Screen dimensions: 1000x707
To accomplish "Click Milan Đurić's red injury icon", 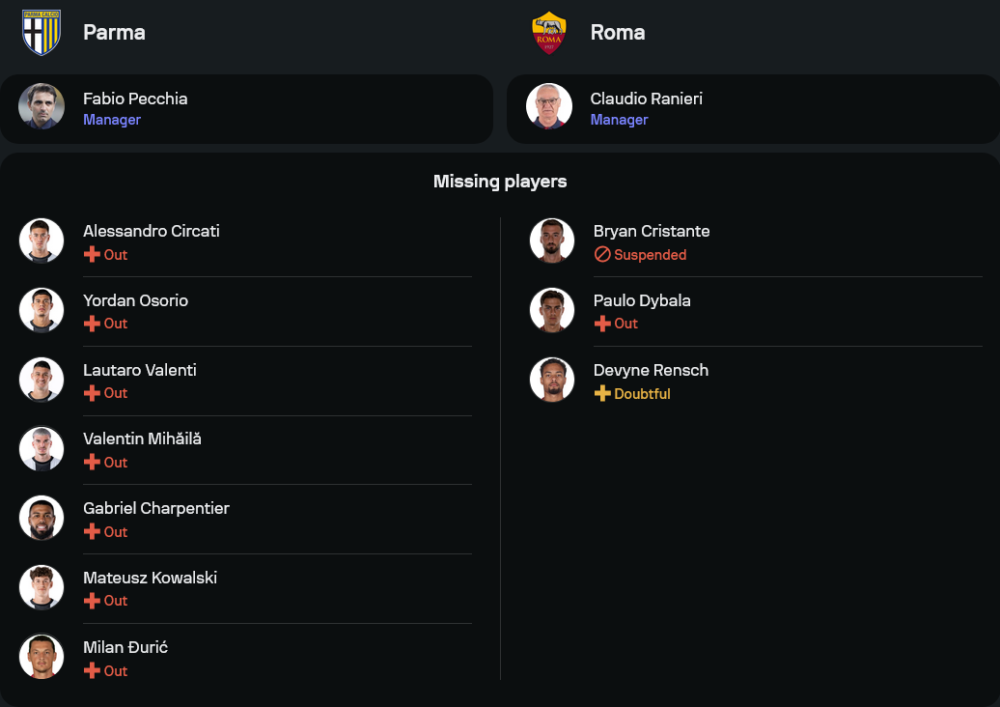I will pyautogui.click(x=92, y=671).
